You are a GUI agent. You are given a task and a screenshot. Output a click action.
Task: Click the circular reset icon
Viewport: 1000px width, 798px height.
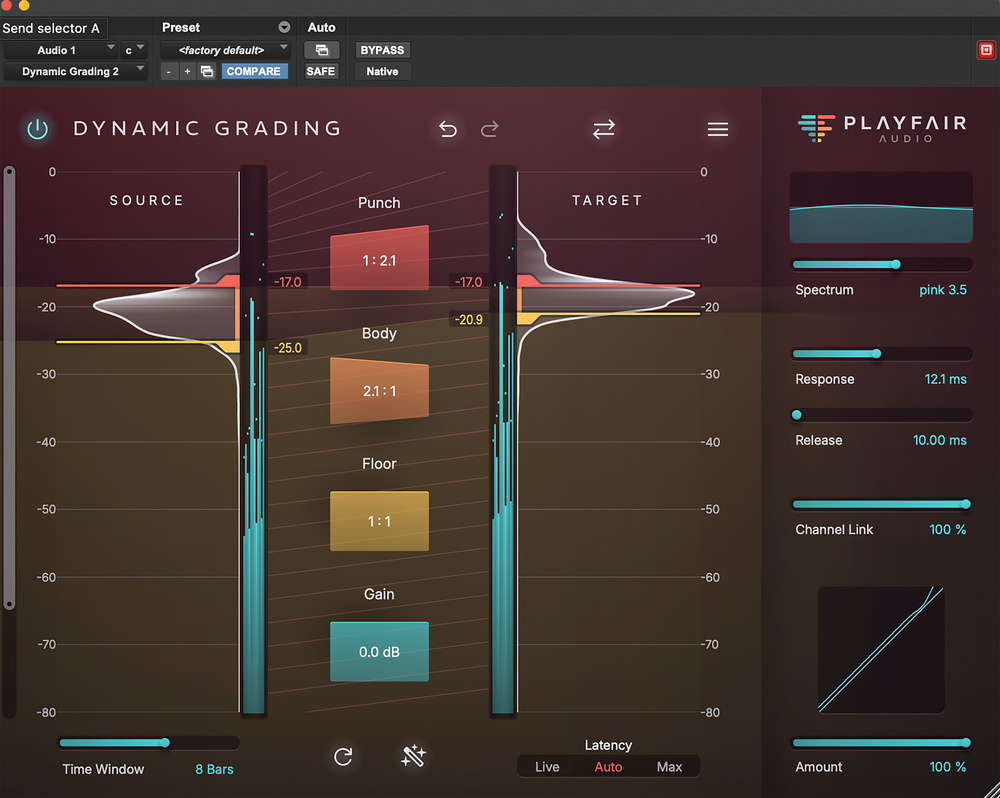point(343,756)
